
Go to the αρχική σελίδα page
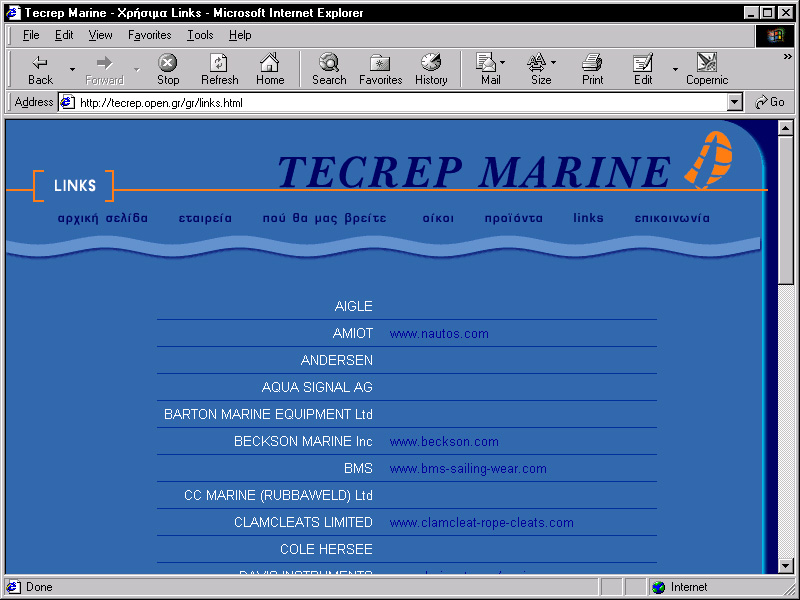[103, 218]
